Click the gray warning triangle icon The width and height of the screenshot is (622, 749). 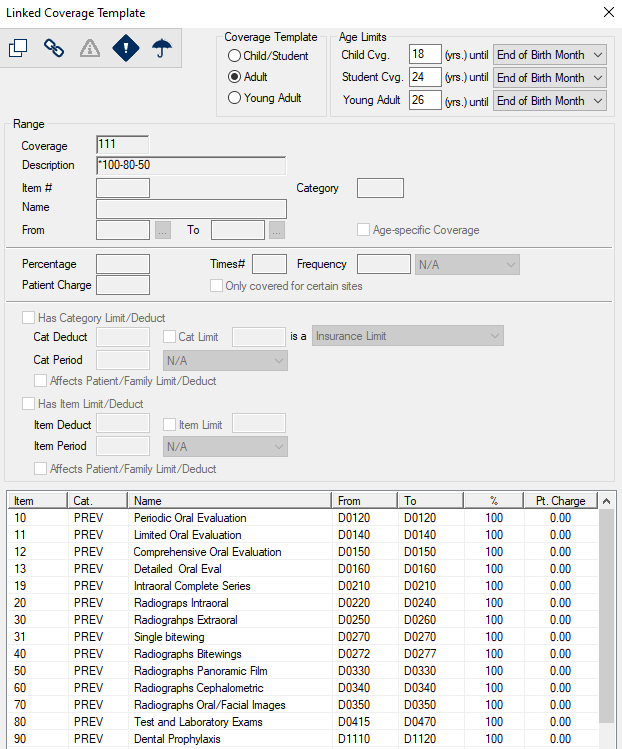point(90,49)
